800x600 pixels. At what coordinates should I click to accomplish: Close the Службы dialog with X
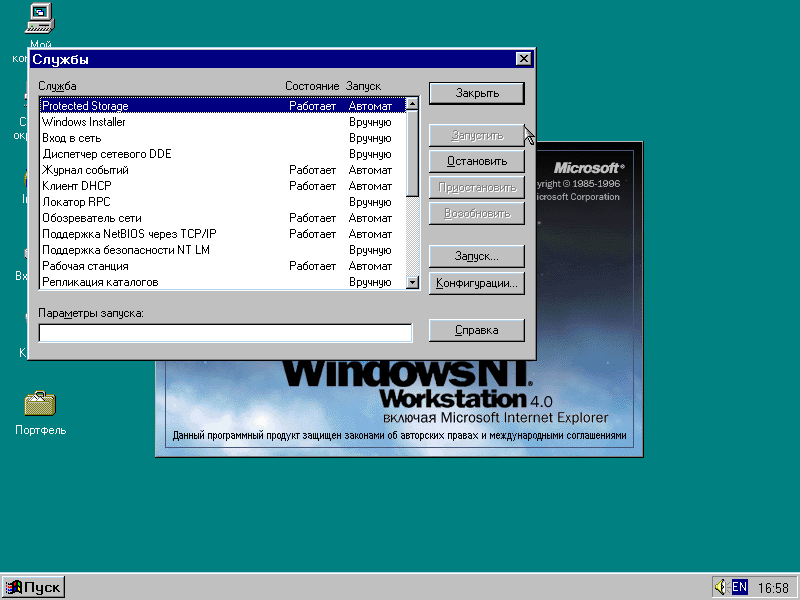523,59
